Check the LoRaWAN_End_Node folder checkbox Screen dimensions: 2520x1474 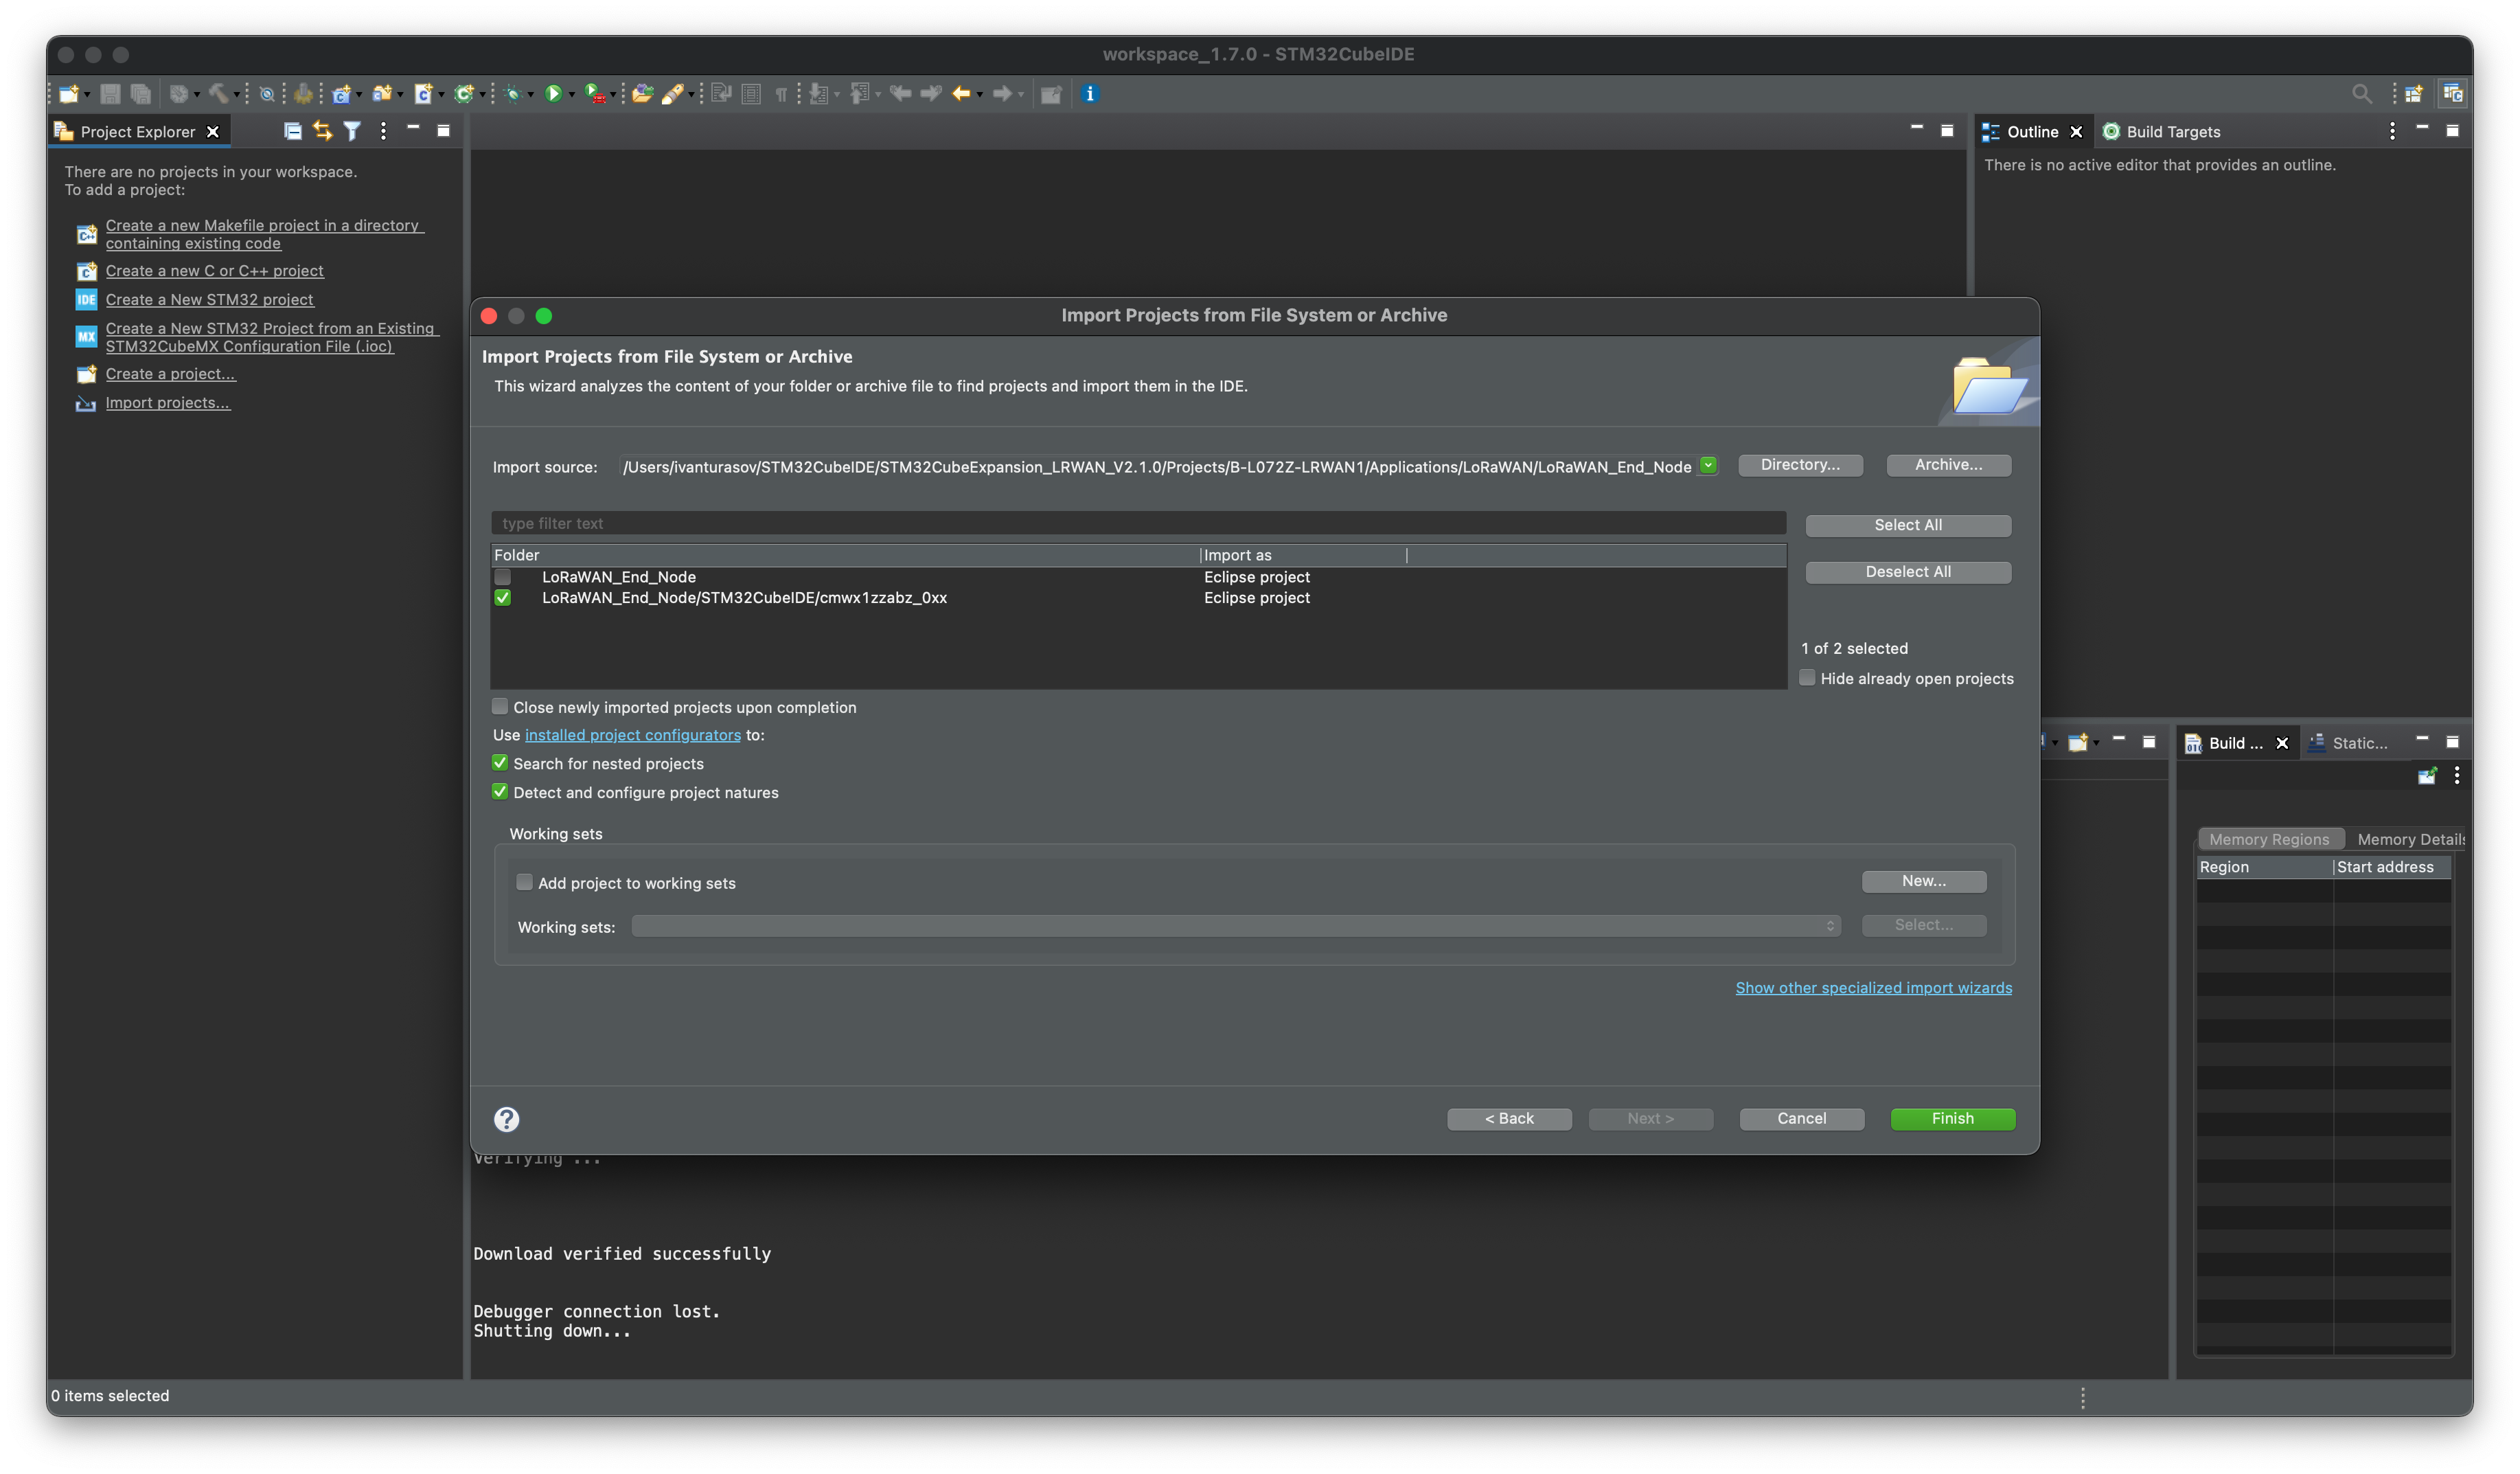pos(503,577)
